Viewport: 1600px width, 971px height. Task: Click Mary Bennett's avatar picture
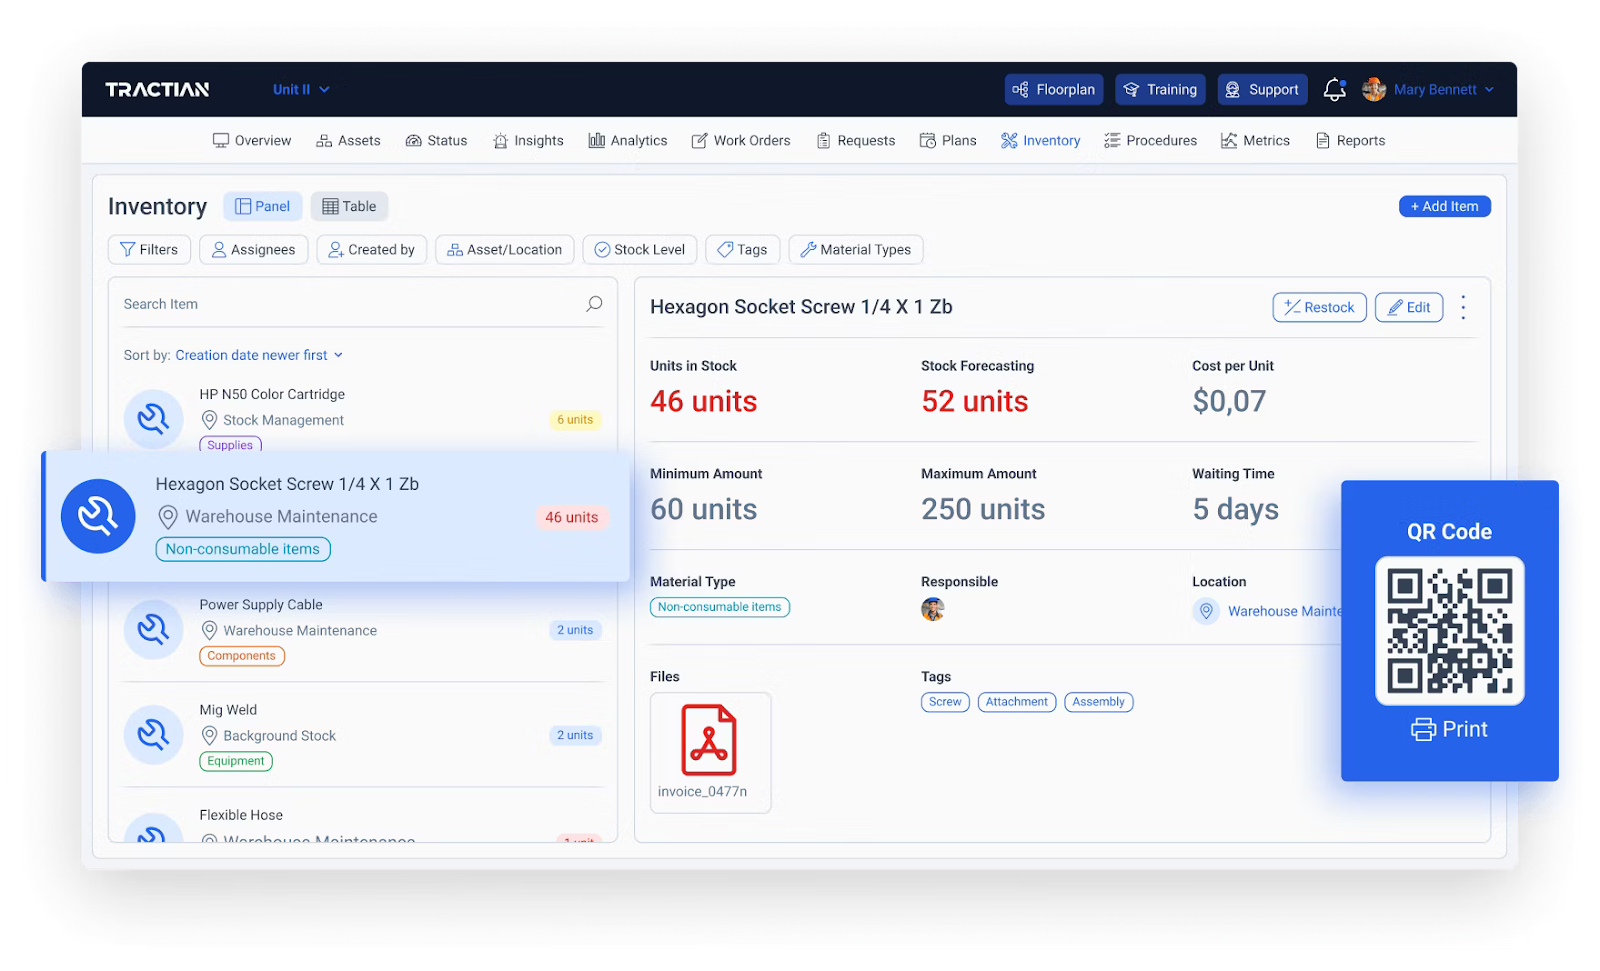(x=1374, y=90)
